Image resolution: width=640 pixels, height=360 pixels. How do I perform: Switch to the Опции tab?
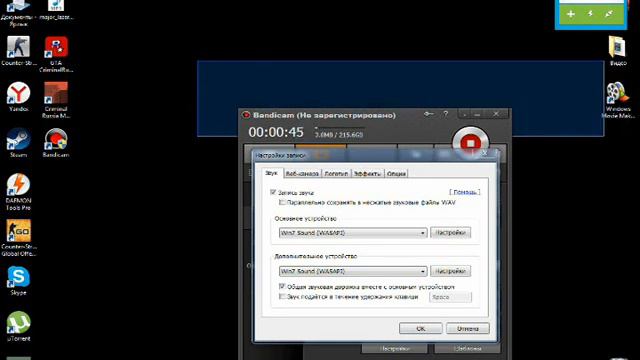396,173
